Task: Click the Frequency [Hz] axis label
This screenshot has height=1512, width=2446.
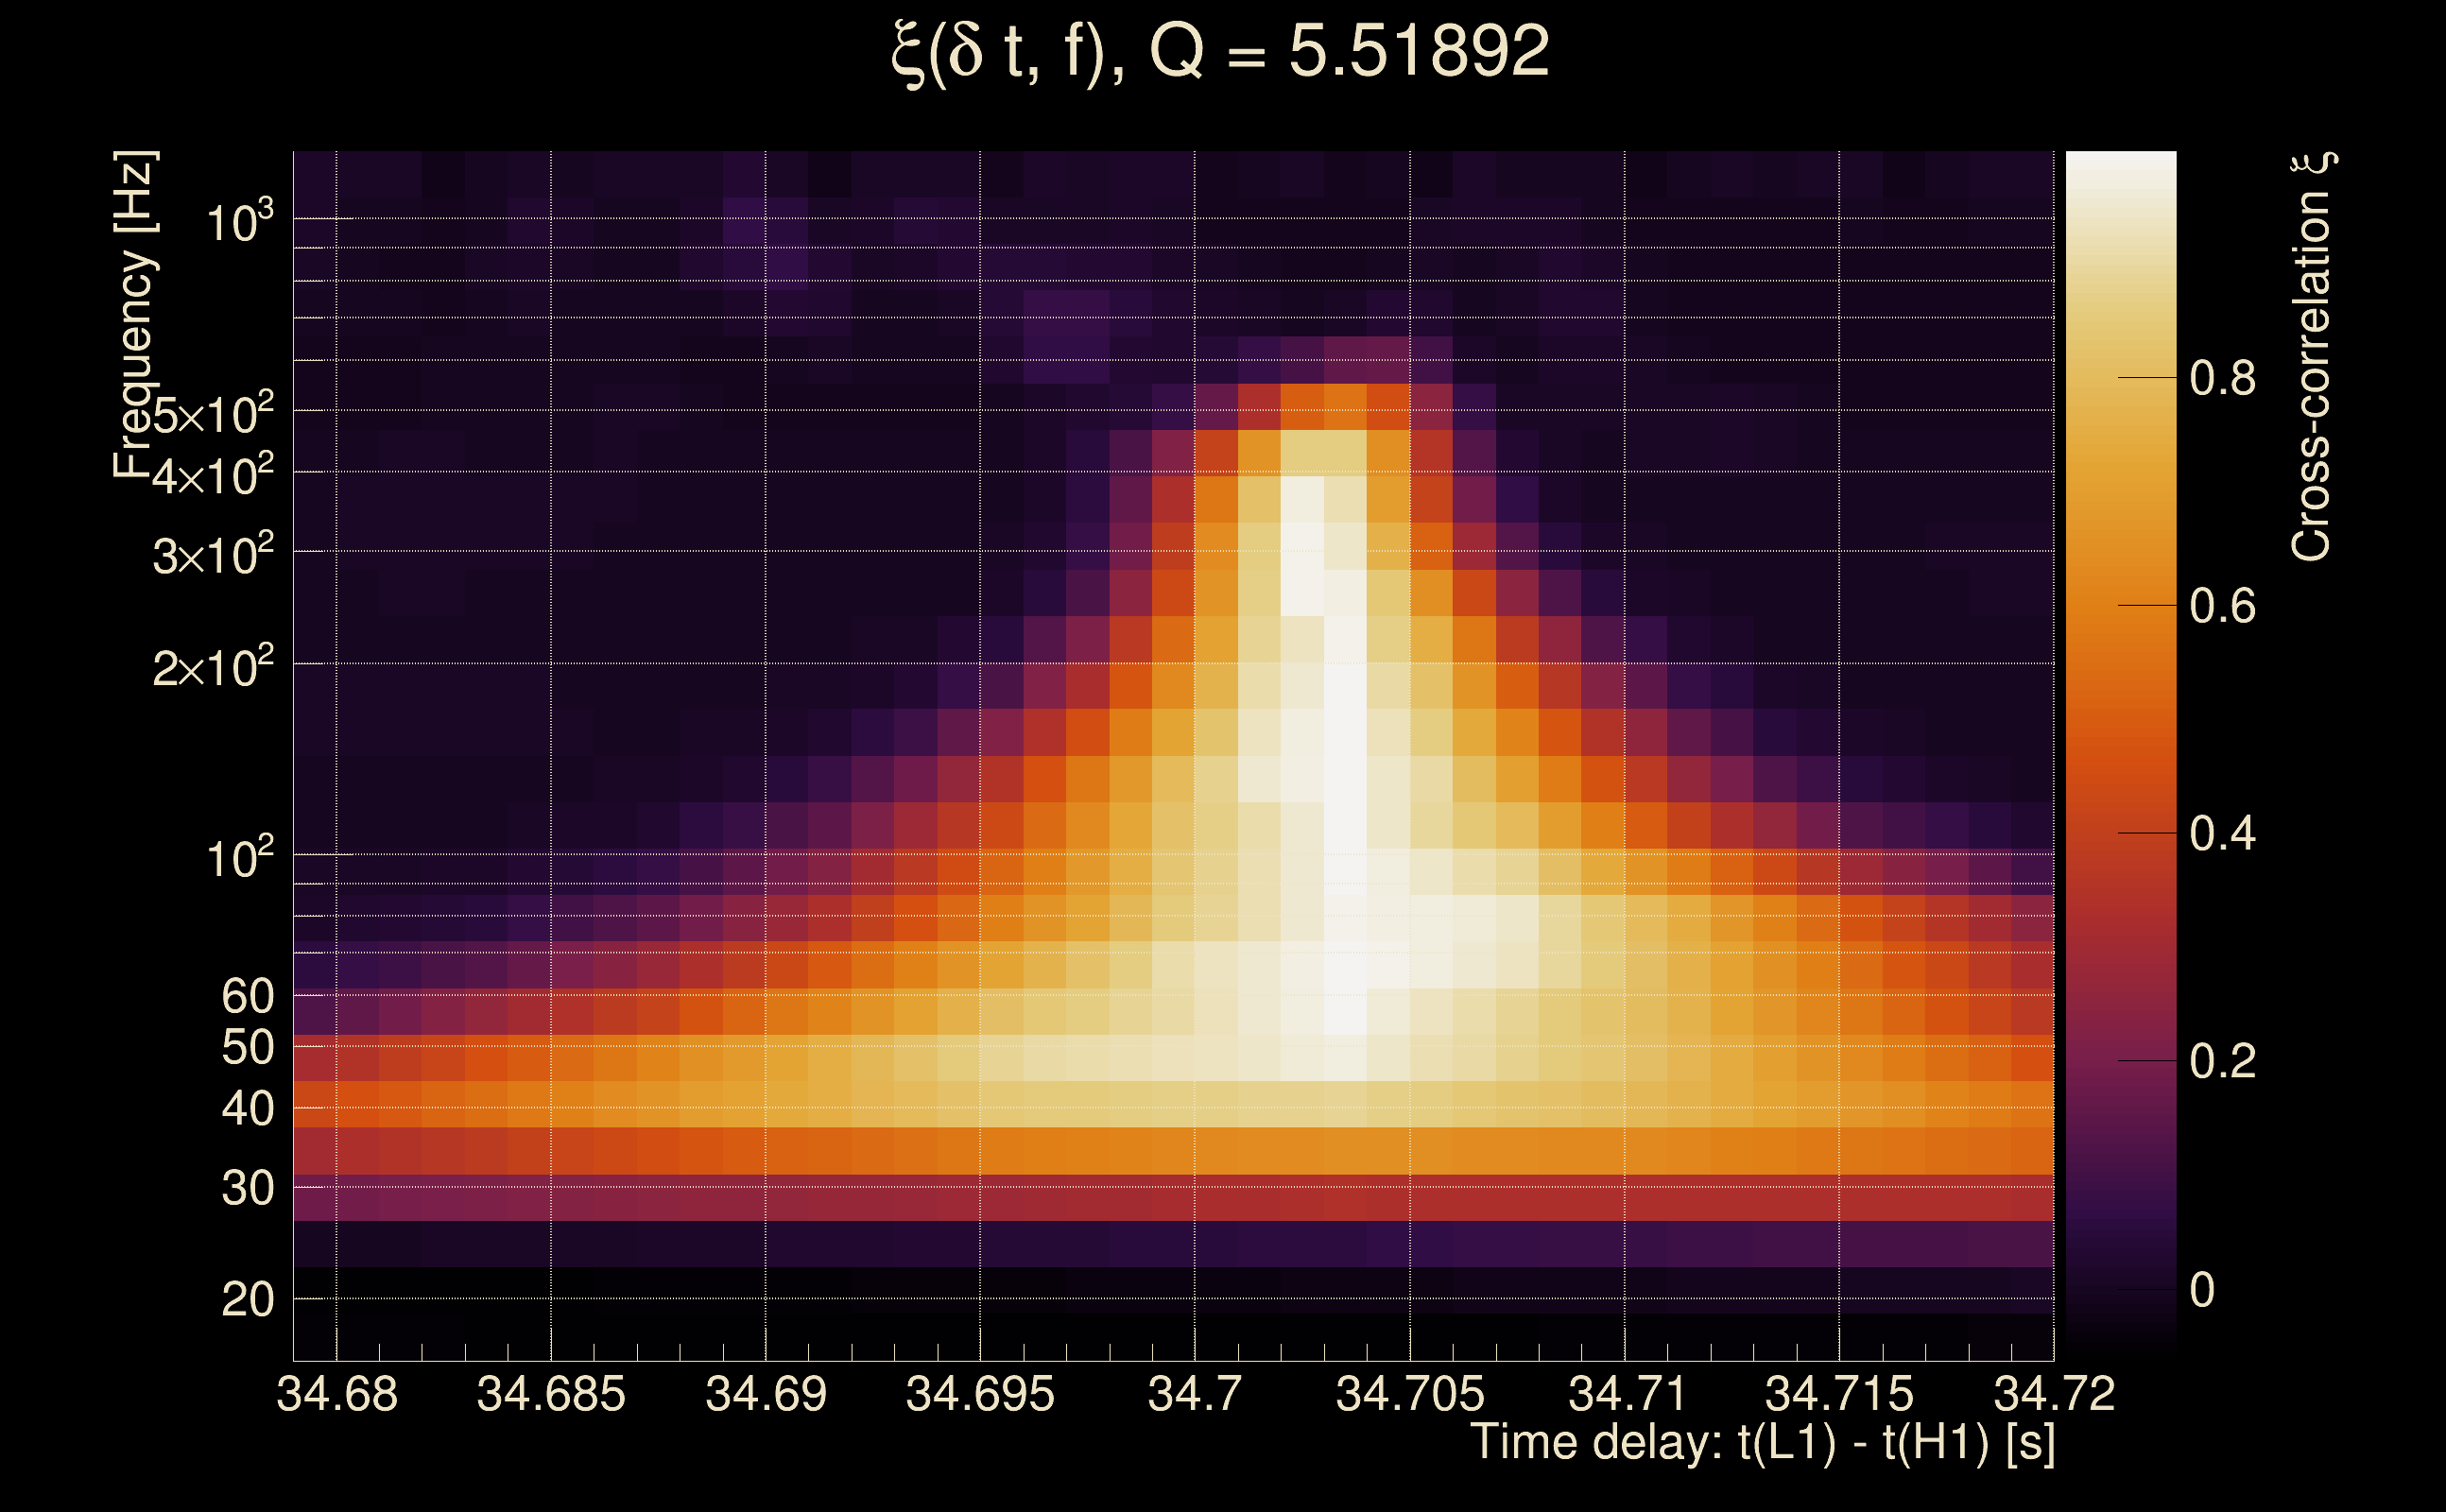Action: (x=134, y=315)
